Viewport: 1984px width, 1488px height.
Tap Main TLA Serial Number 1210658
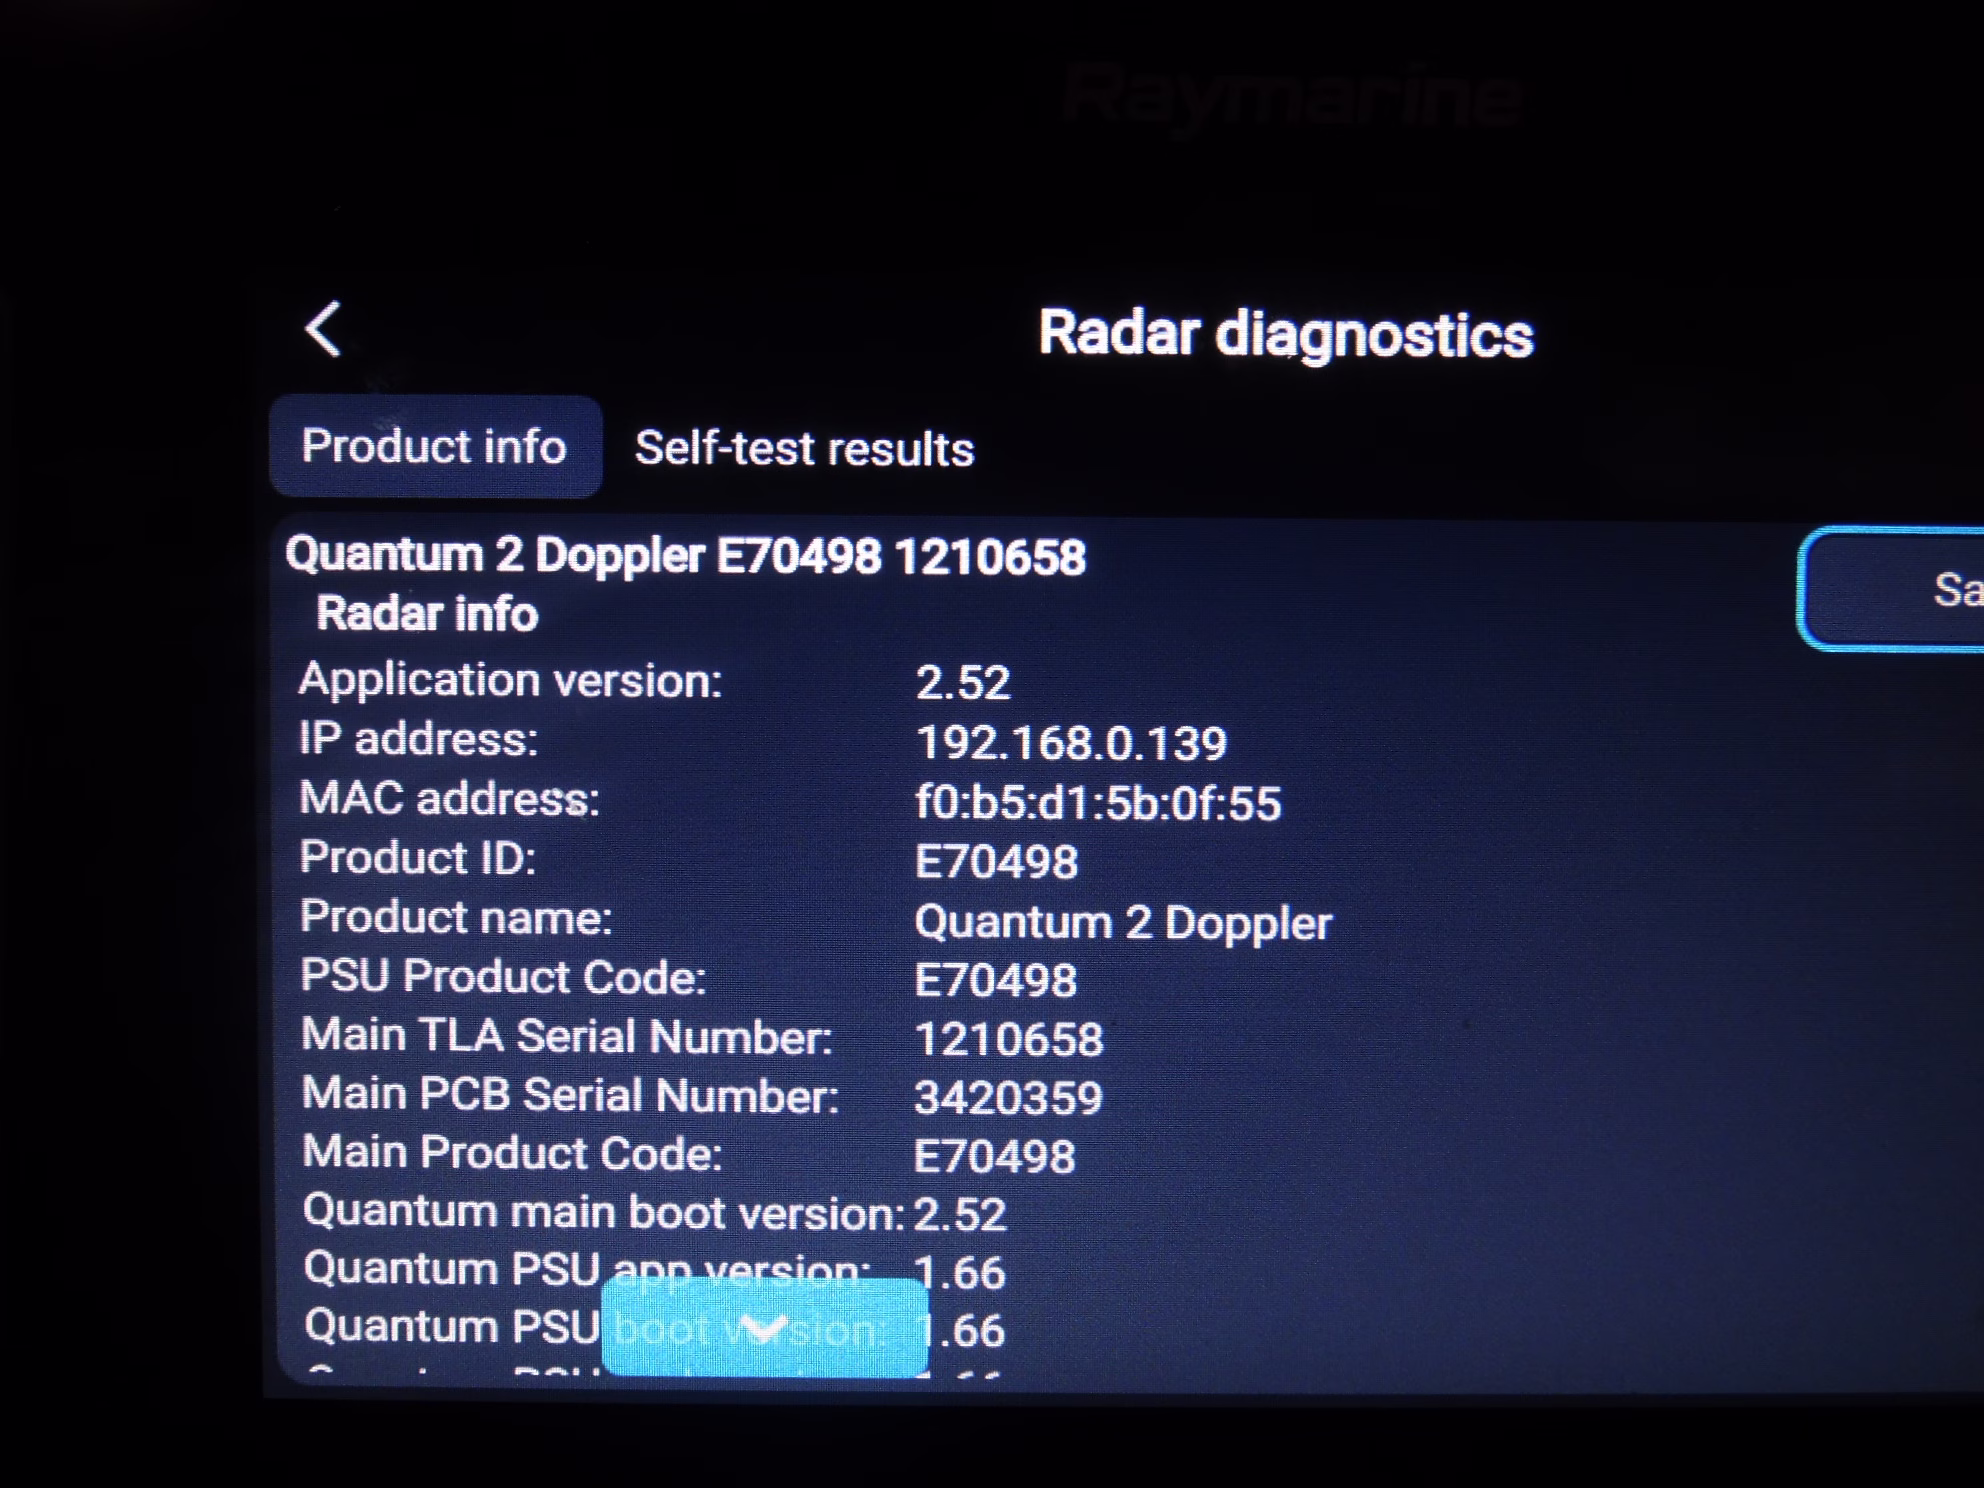point(1009,1039)
